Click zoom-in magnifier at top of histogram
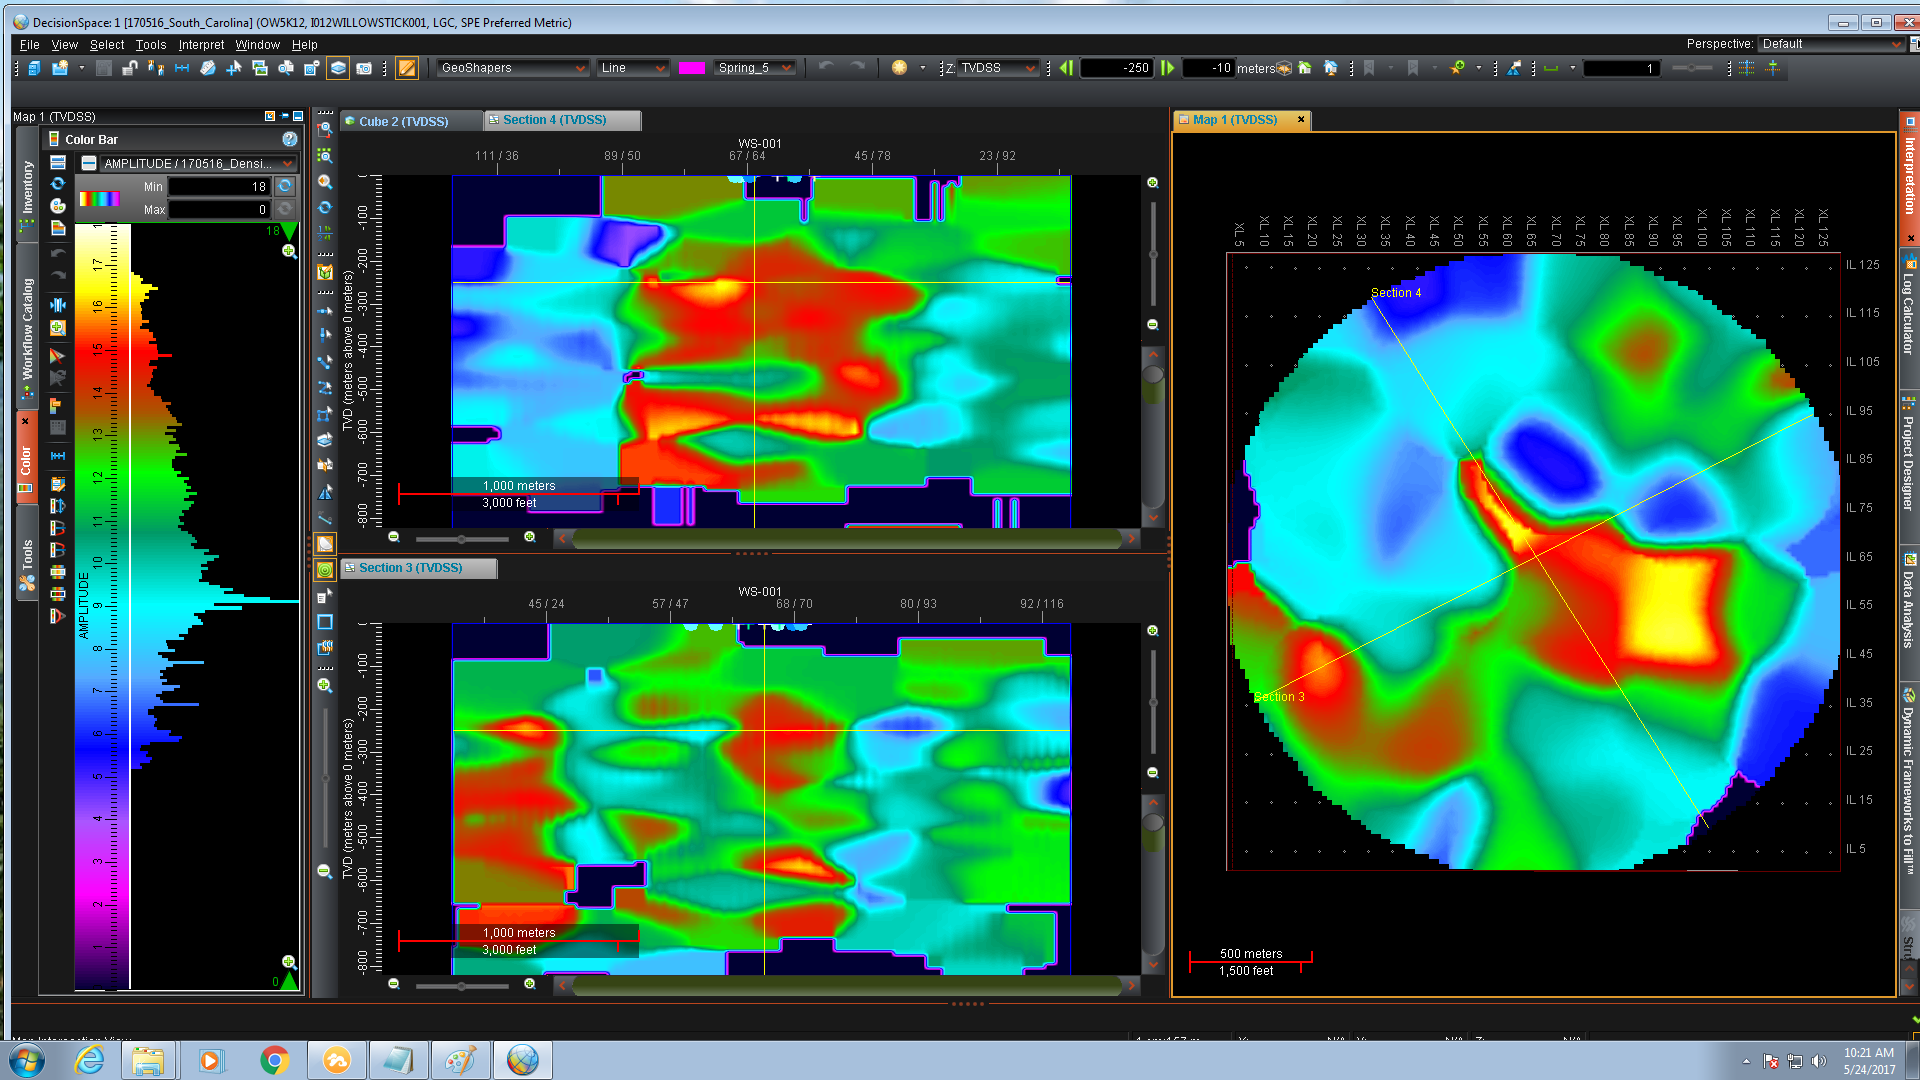 coord(288,251)
